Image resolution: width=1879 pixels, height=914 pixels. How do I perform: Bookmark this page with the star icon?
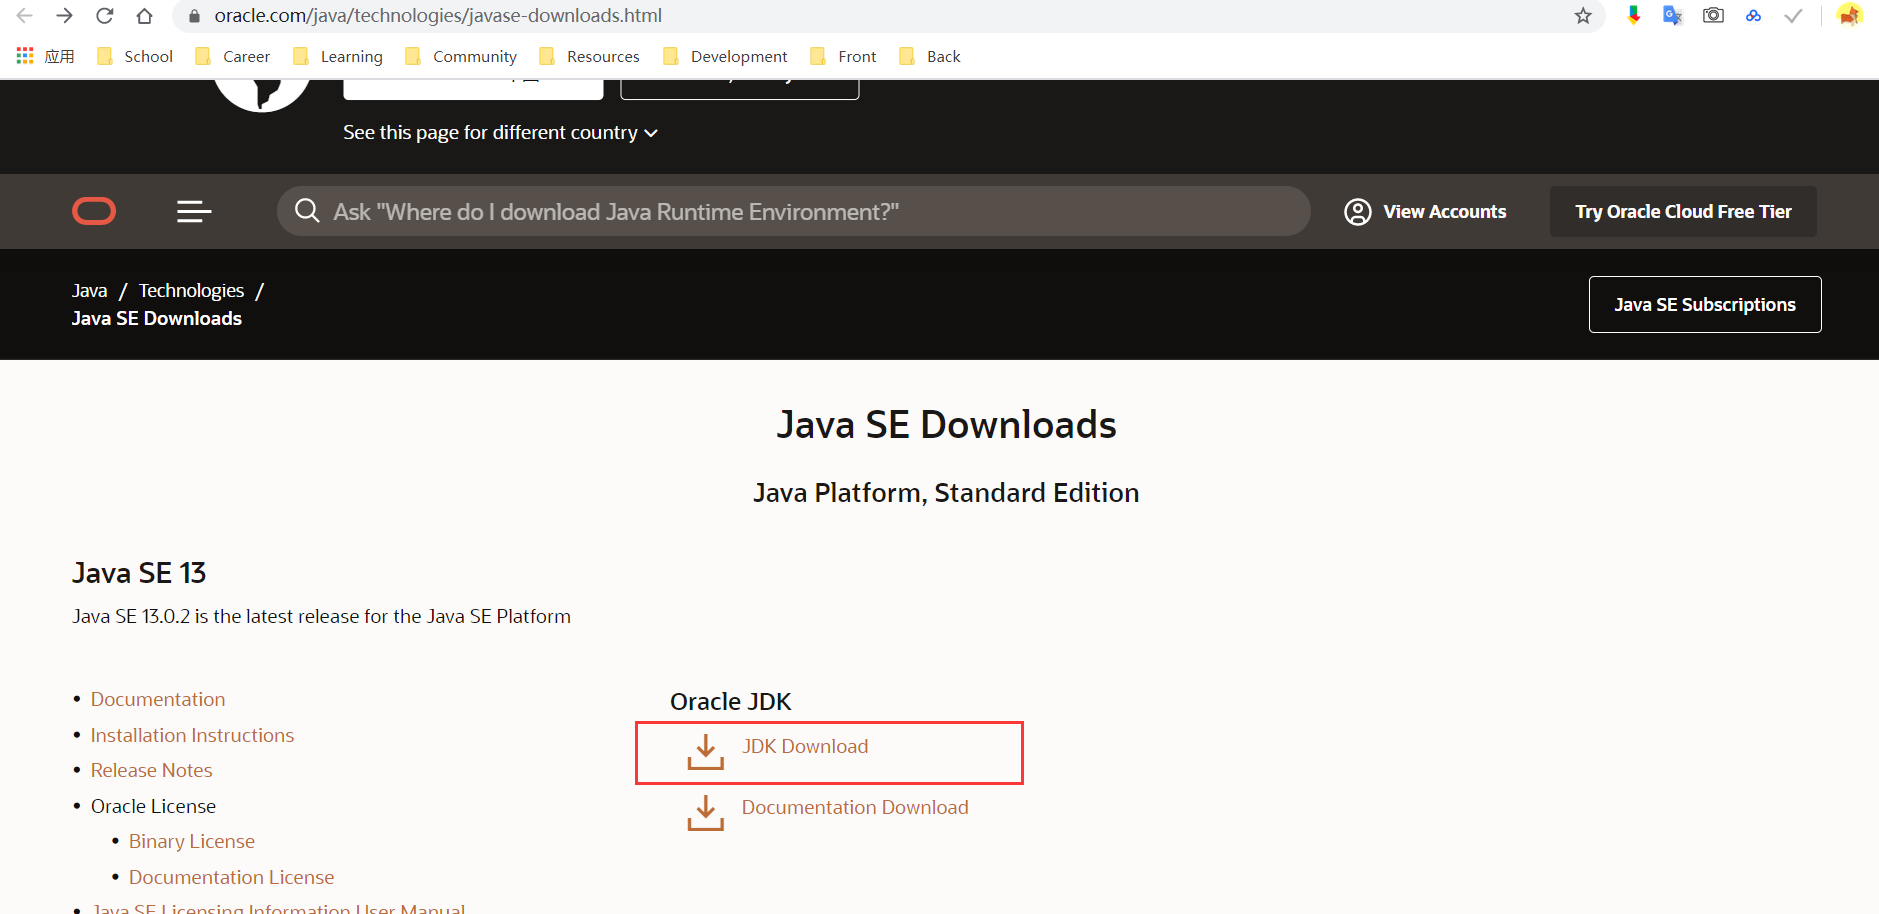coord(1580,16)
